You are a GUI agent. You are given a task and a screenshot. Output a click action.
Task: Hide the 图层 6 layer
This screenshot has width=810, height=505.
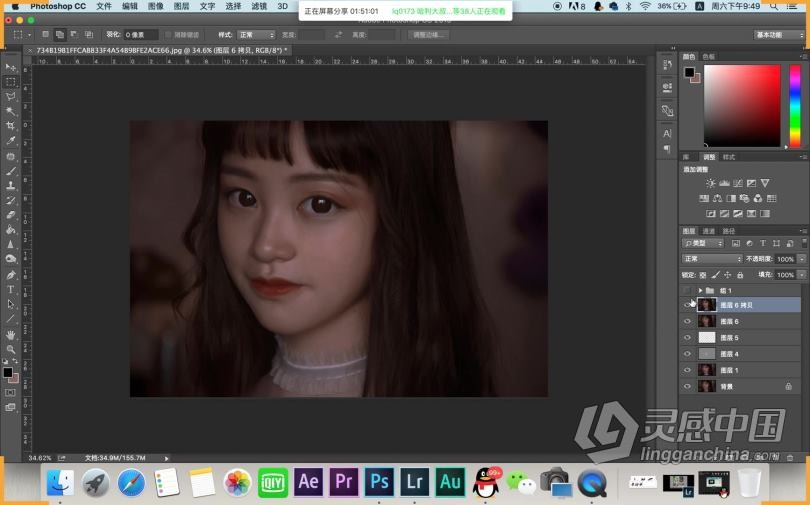pos(687,321)
